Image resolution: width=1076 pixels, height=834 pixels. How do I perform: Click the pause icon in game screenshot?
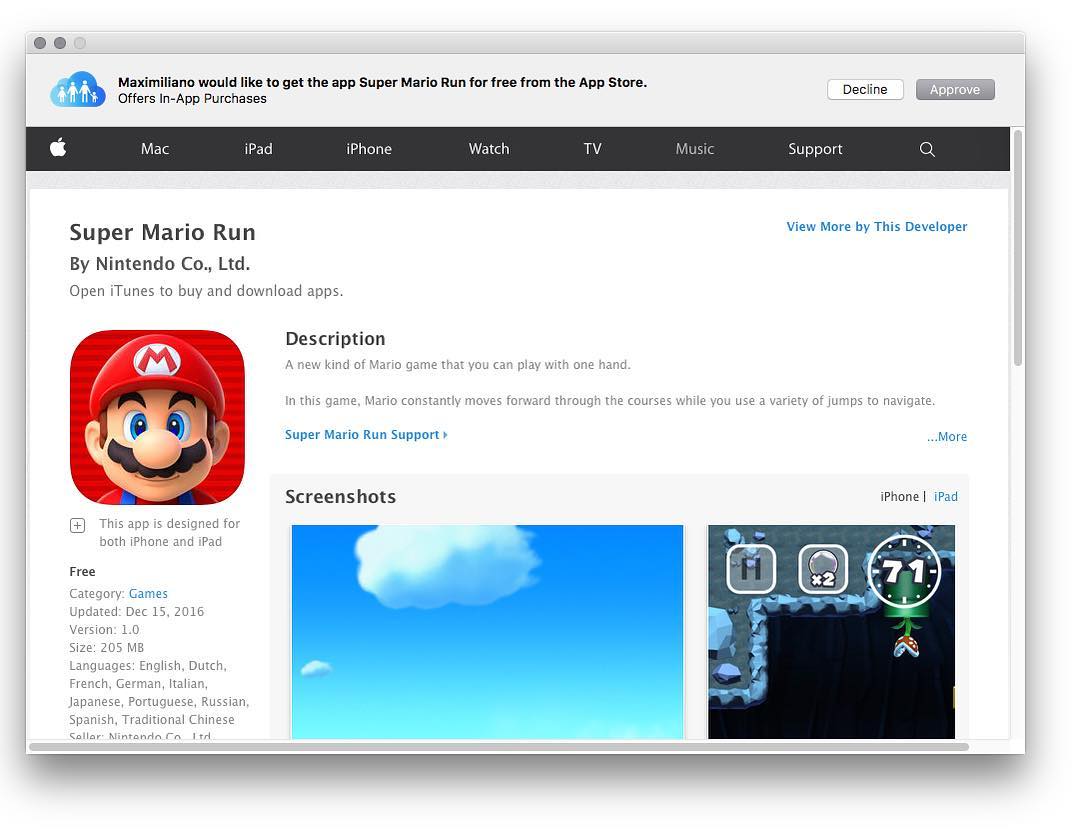tap(751, 568)
